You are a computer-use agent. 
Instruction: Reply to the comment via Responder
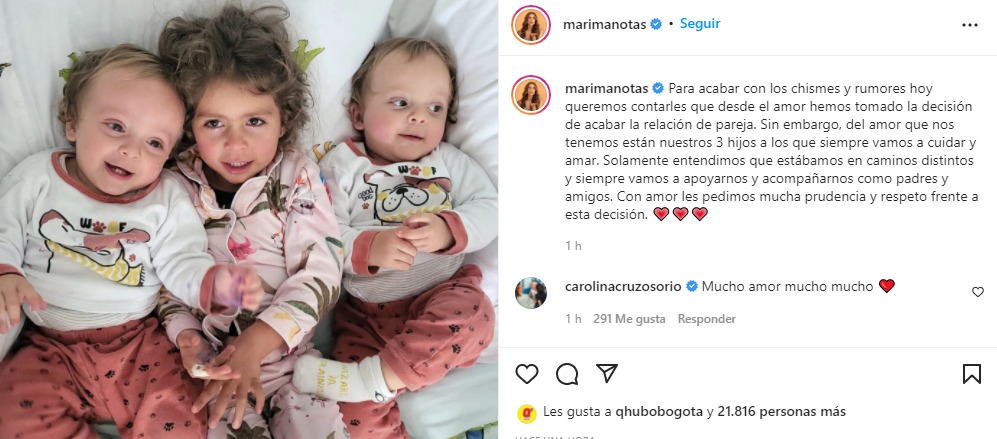pos(706,319)
